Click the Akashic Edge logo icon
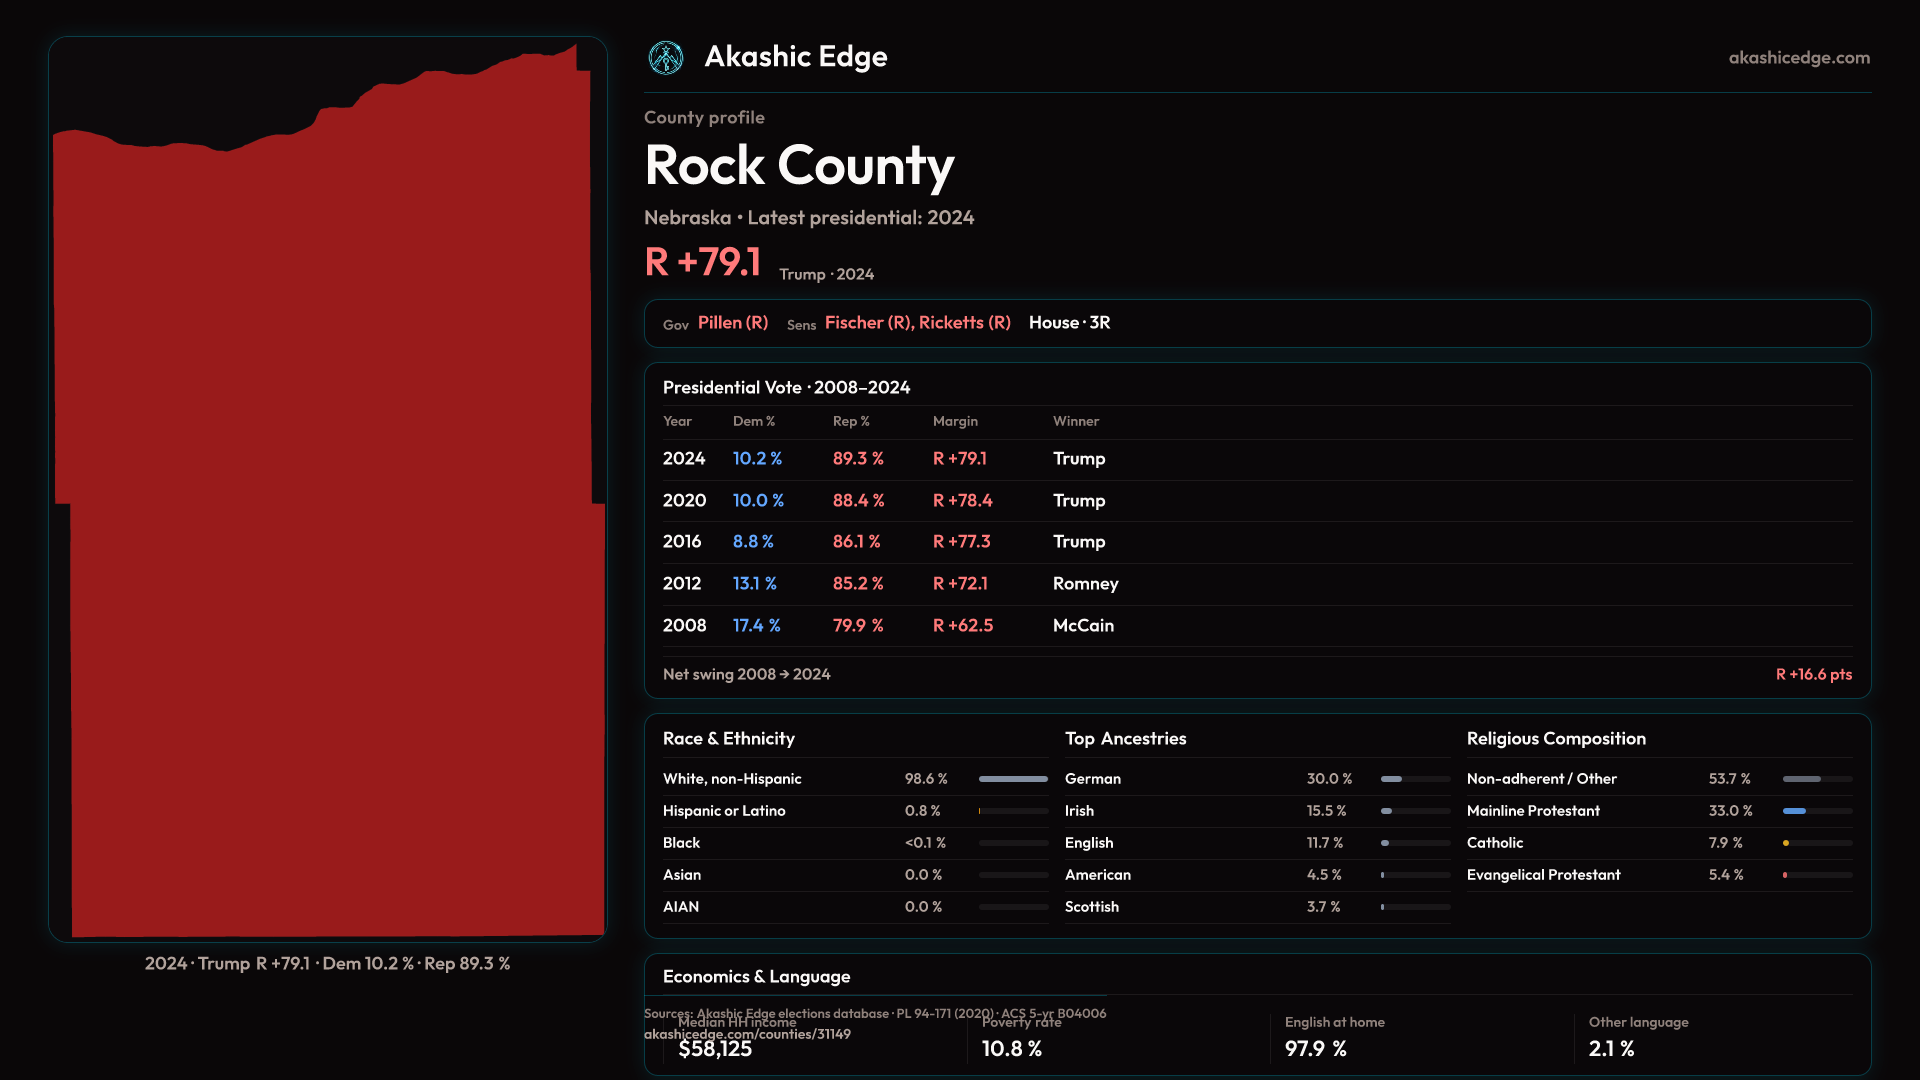The height and width of the screenshot is (1080, 1920). [665, 58]
